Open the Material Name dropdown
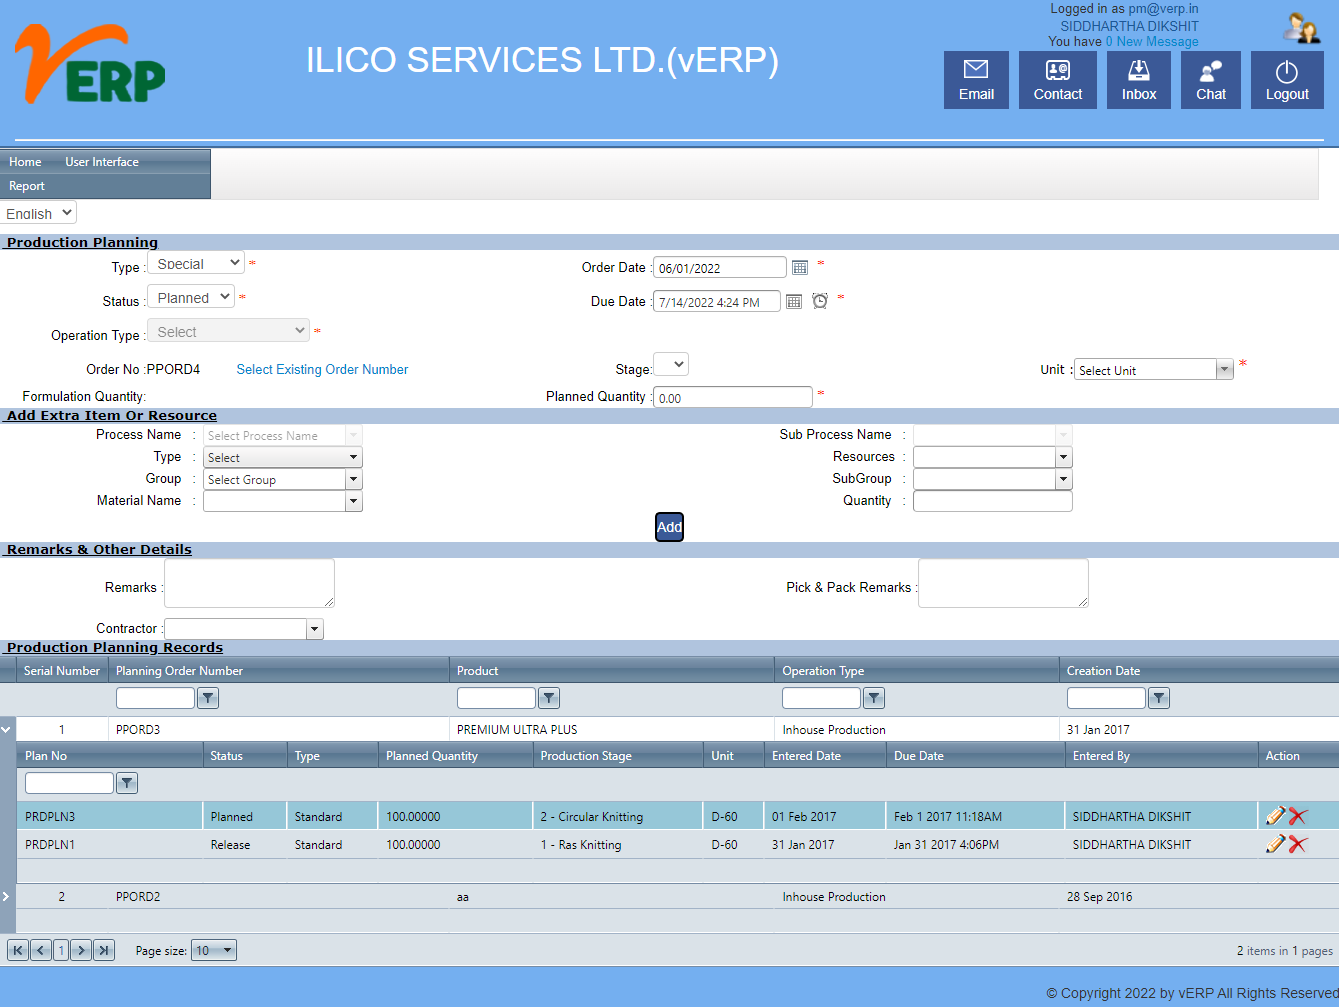Screen dimensions: 1339x1007 point(283,501)
